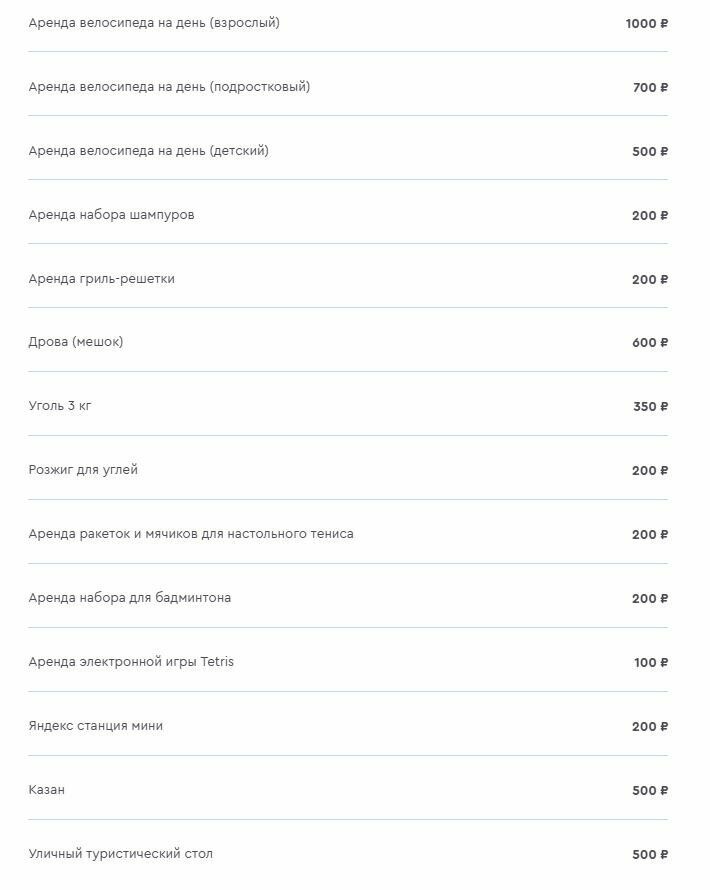Click the 700 ₽ price

point(650,88)
